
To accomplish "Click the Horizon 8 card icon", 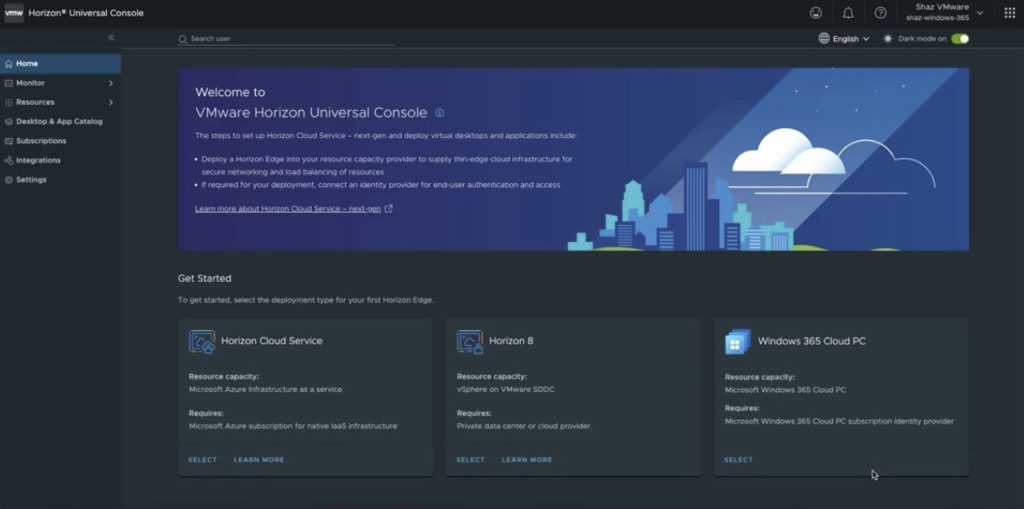I will 470,342.
